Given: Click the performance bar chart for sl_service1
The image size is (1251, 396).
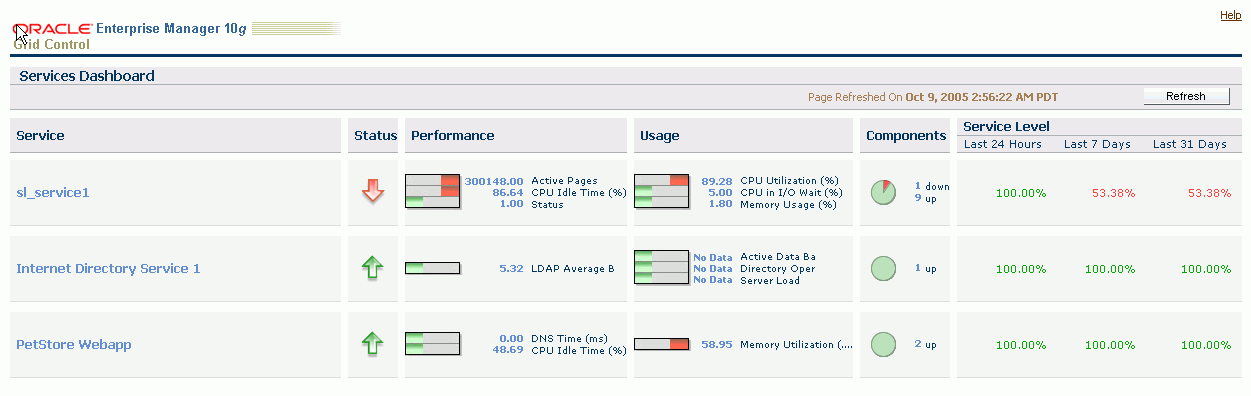Looking at the screenshot, I should click(x=432, y=191).
